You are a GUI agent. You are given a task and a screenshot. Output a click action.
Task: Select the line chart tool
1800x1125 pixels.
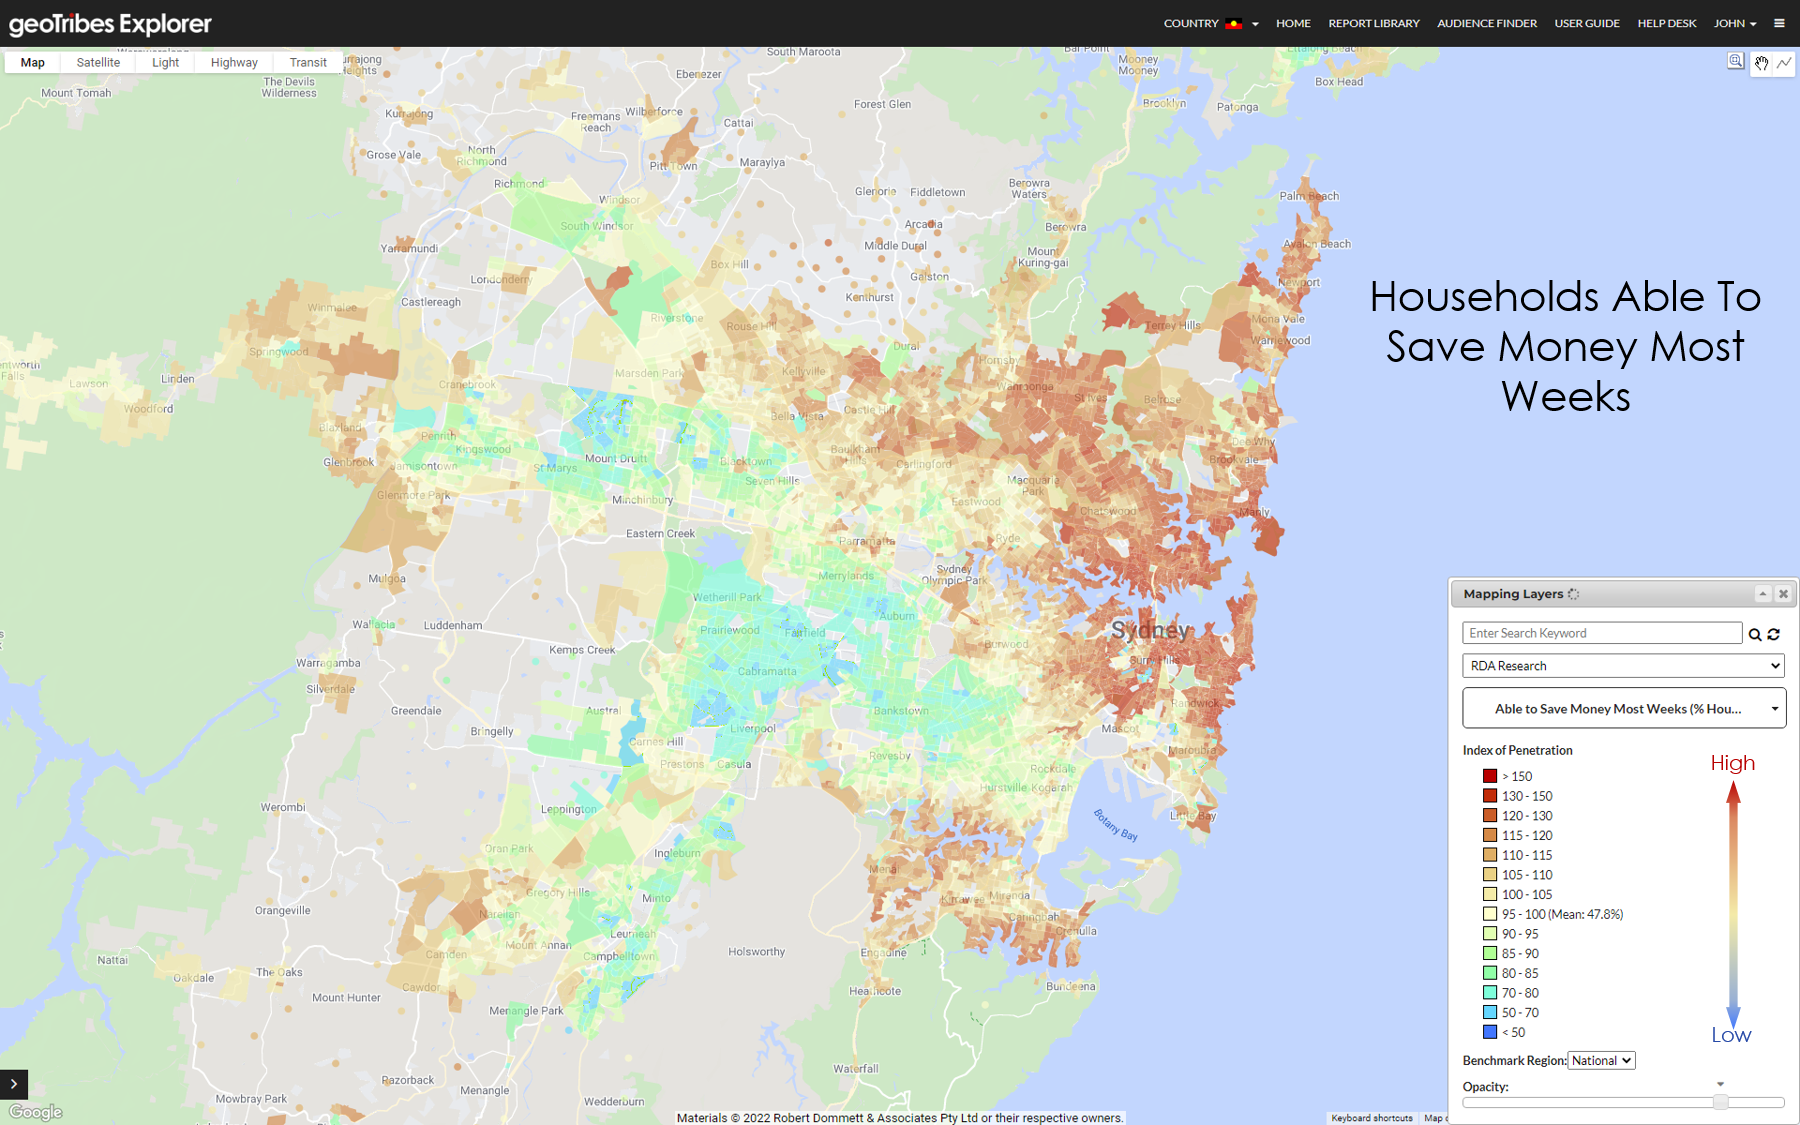(1784, 62)
